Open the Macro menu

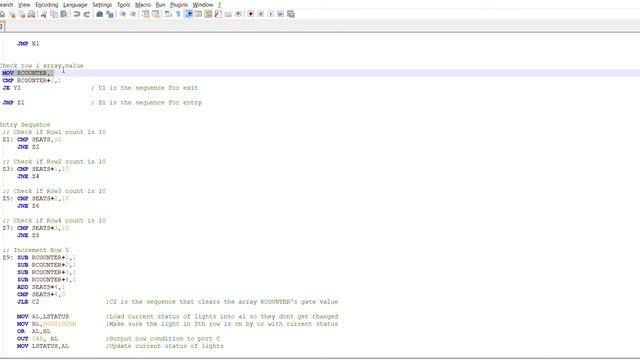tap(143, 5)
